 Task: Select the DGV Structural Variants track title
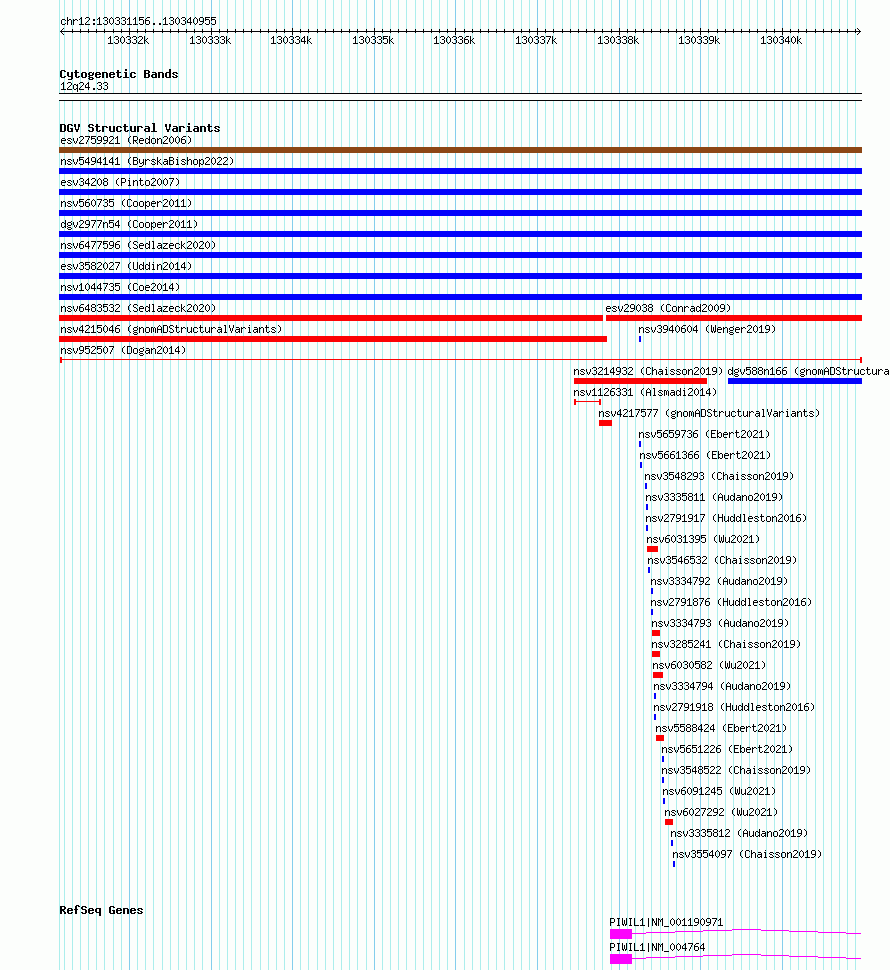pyautogui.click(x=140, y=128)
